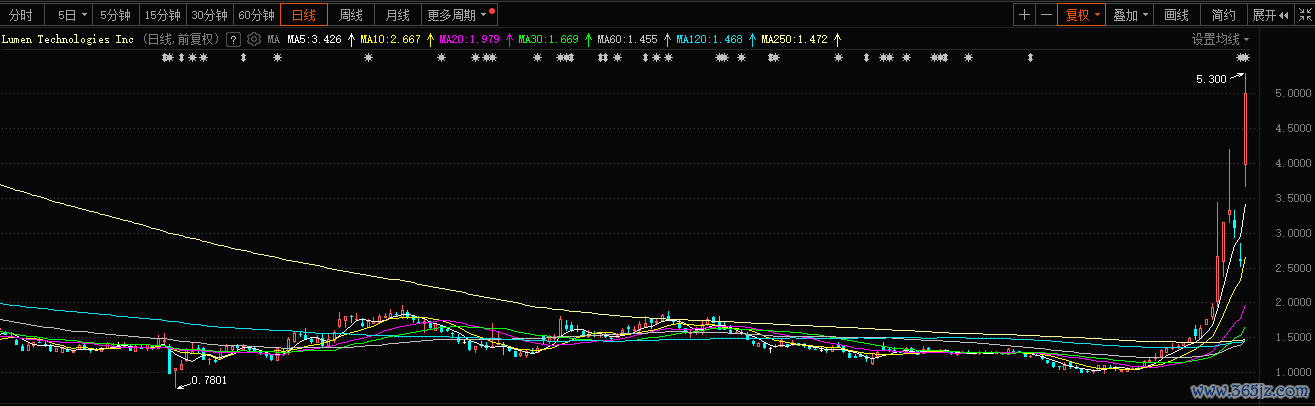Click the MA5:3.426 value
1315x406 pixels.
coord(315,40)
